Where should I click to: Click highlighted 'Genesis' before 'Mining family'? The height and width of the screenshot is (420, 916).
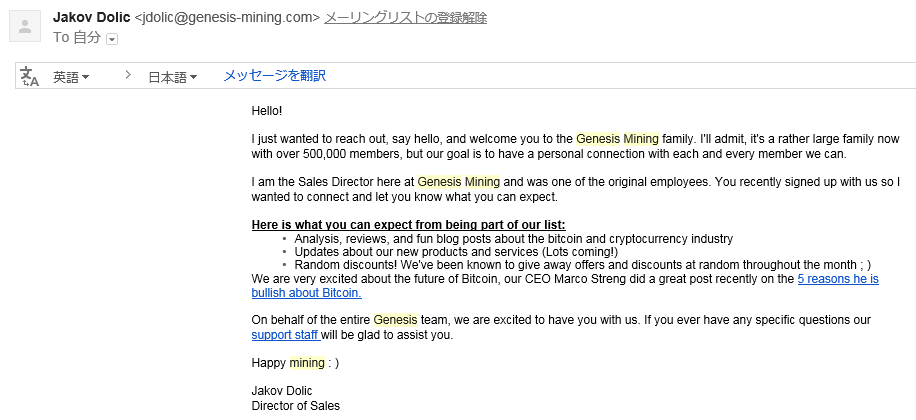(598, 139)
